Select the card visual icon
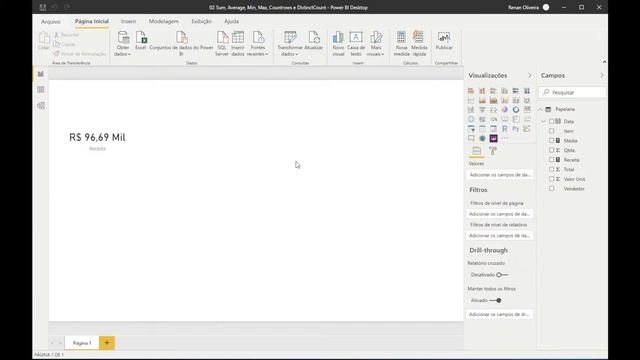640x360 pixels. [x=504, y=119]
